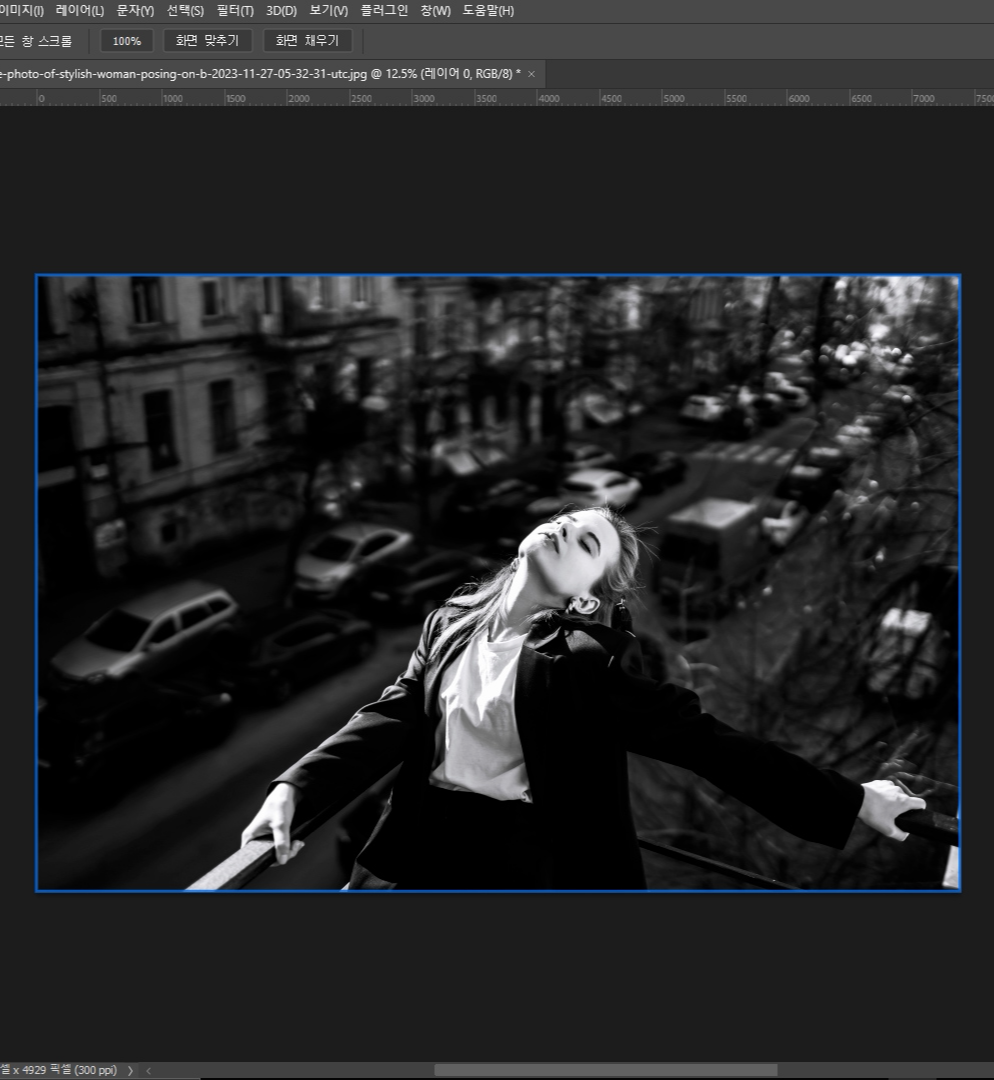Open the 창(W) menu

pyautogui.click(x=435, y=10)
